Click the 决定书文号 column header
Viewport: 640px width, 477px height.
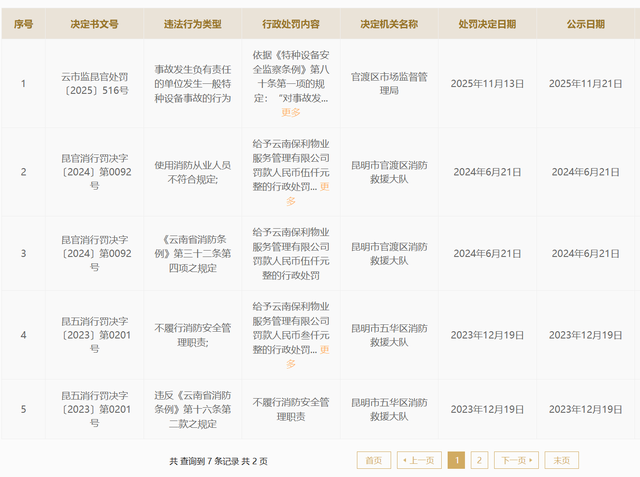tap(94, 24)
